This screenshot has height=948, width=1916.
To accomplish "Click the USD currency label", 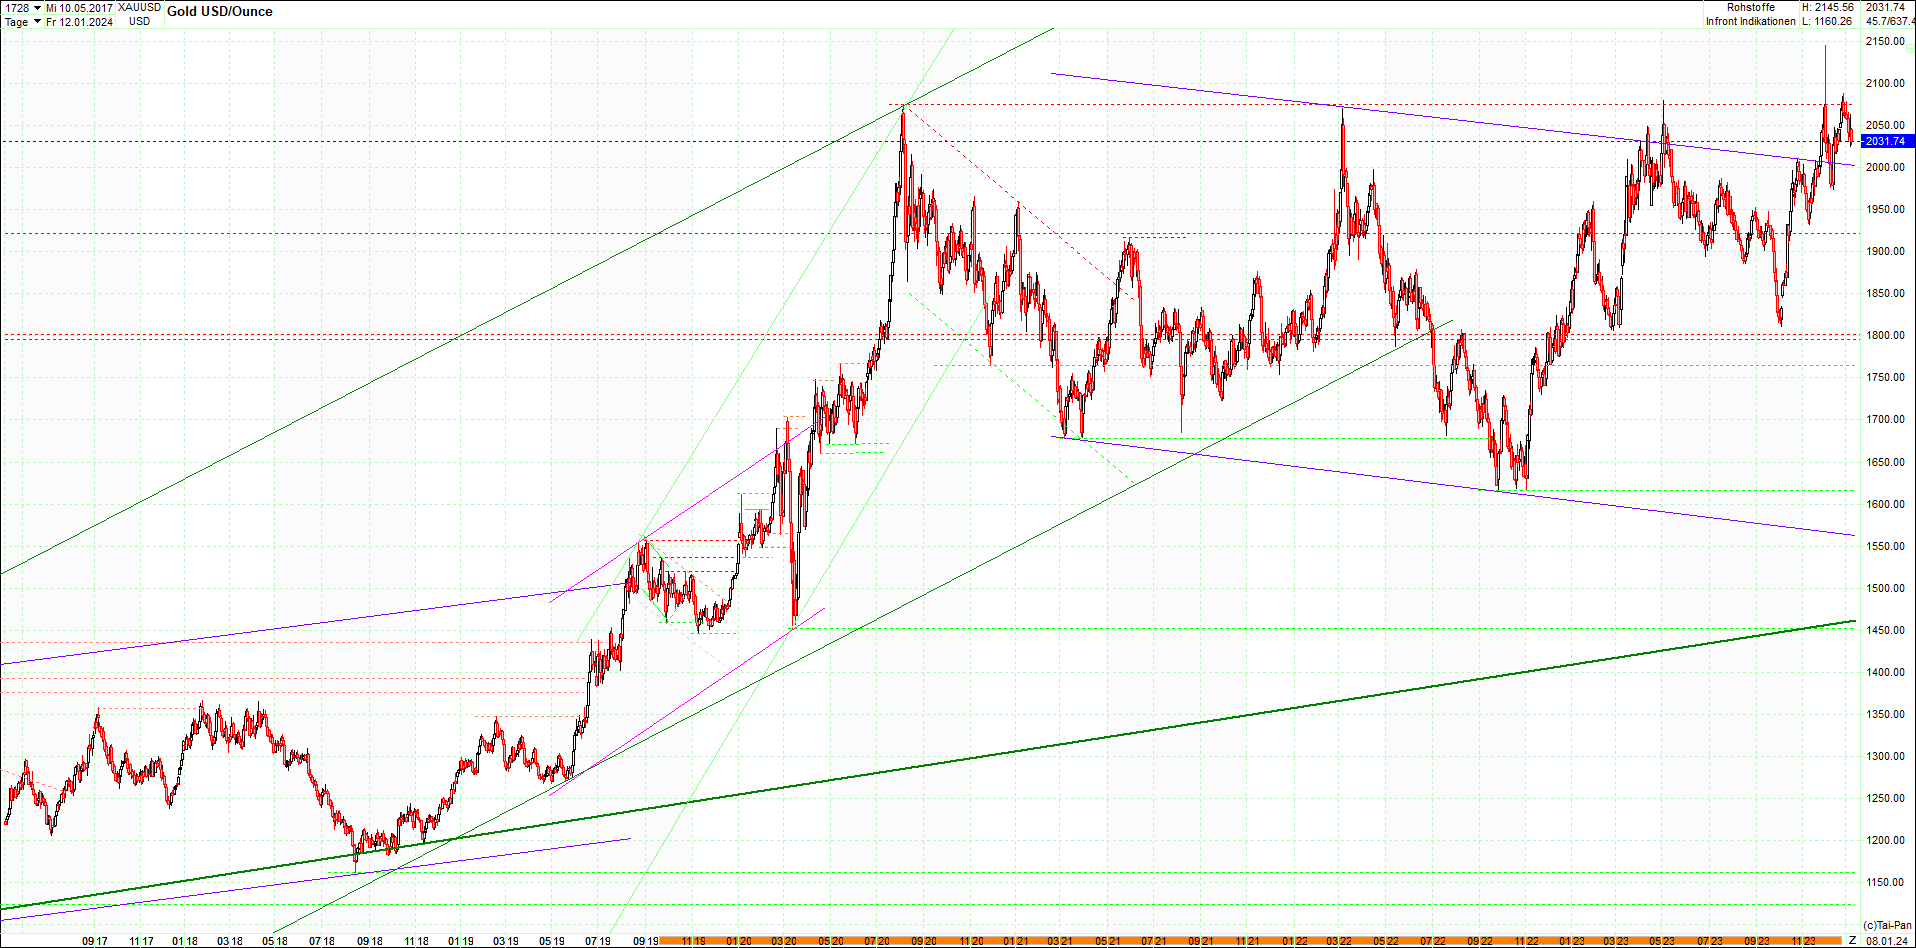I will click(140, 22).
